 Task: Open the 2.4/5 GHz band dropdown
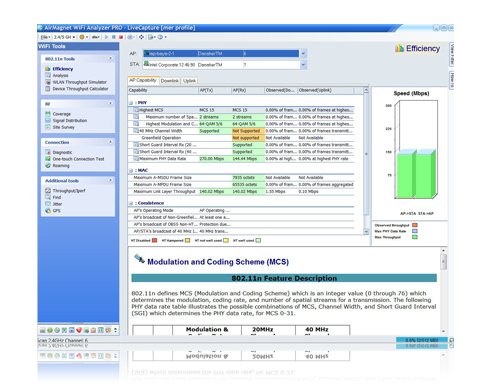pos(65,37)
